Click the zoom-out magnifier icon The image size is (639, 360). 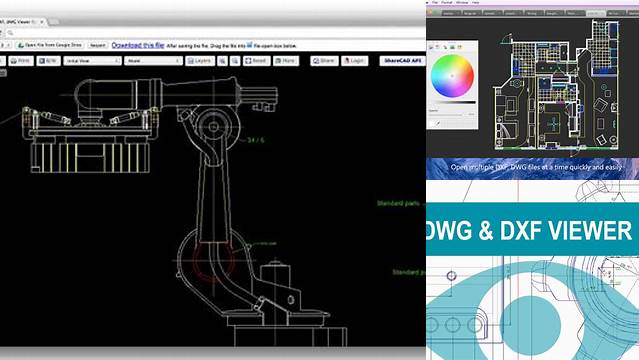(235, 61)
